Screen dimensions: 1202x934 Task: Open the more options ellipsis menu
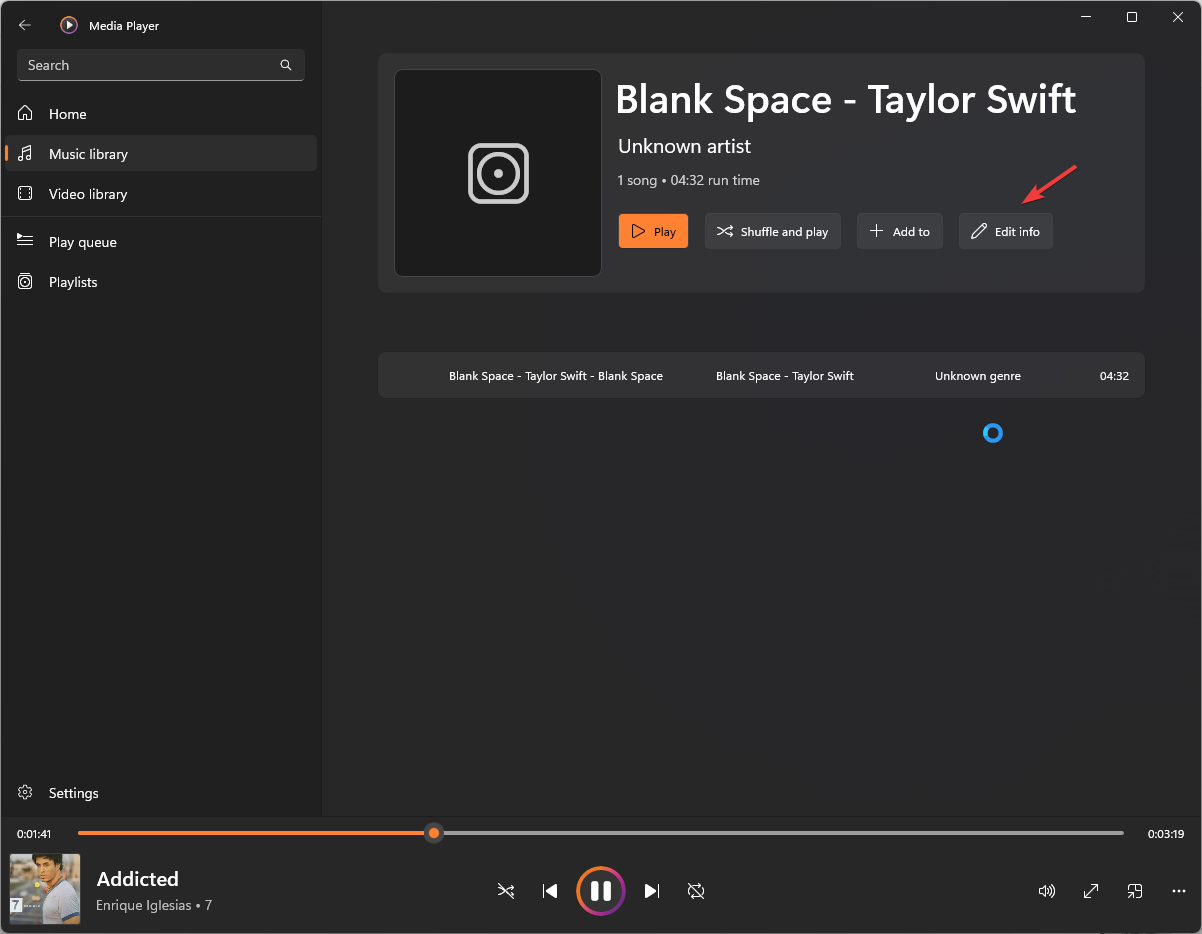click(x=1179, y=891)
